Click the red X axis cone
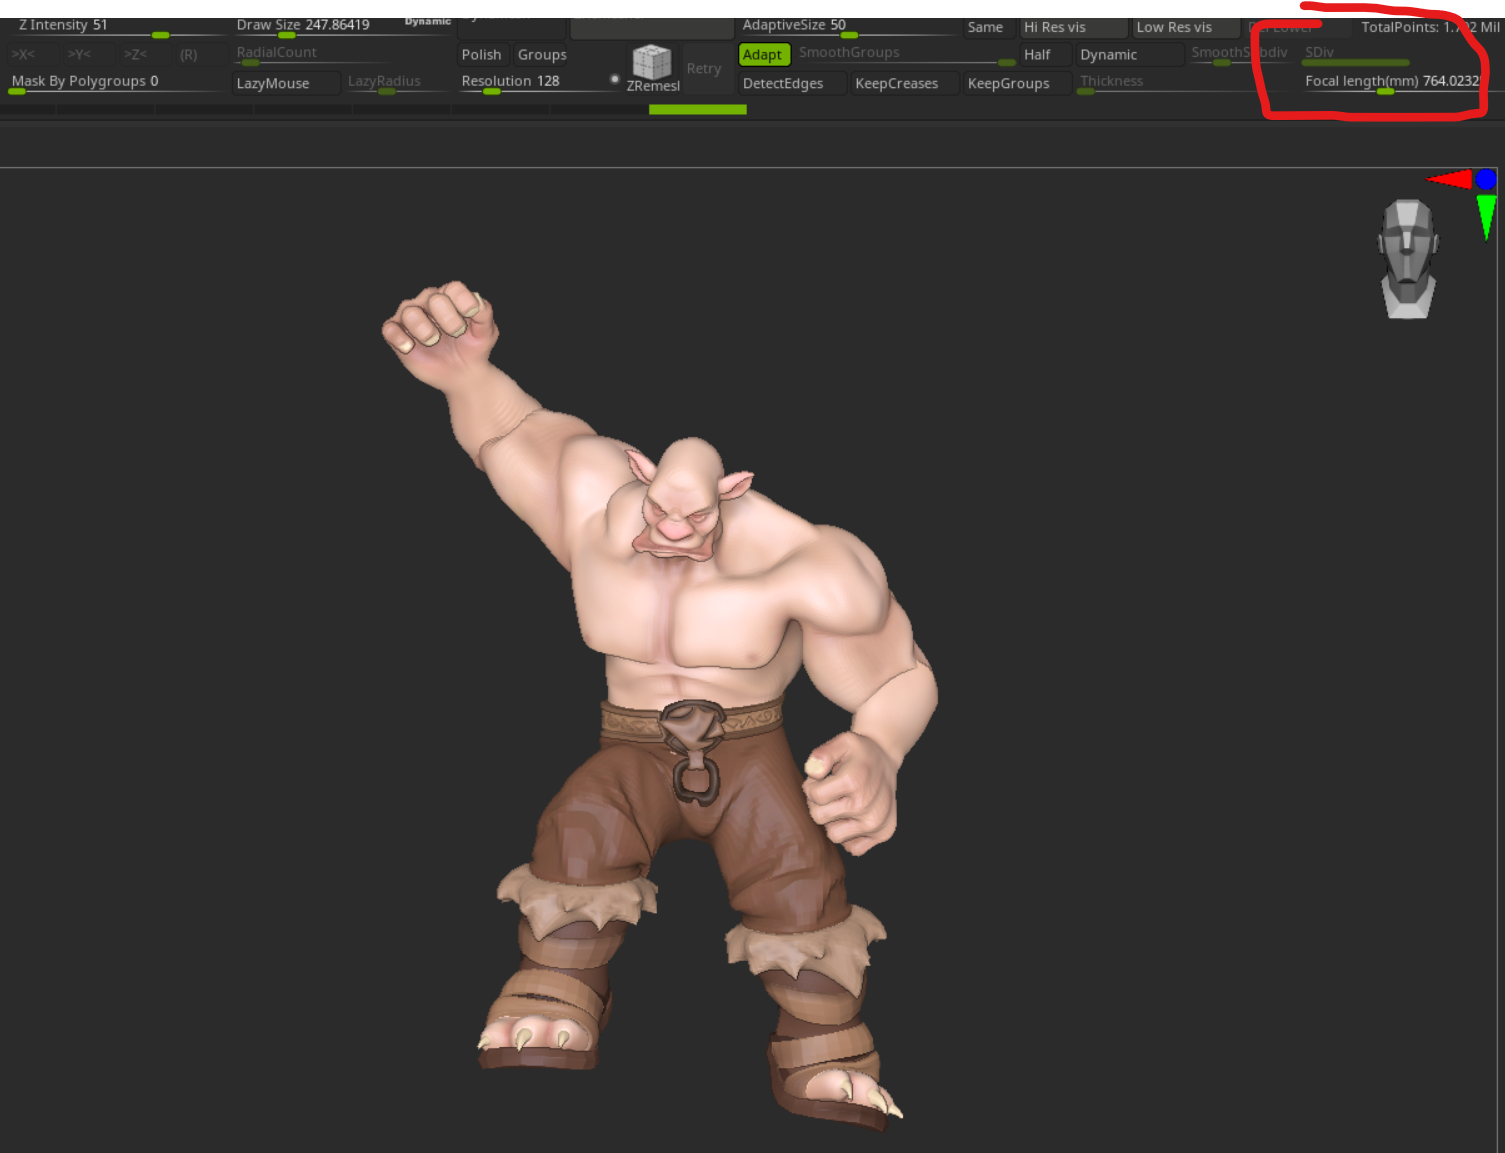This screenshot has height=1153, width=1505. coord(1449,180)
